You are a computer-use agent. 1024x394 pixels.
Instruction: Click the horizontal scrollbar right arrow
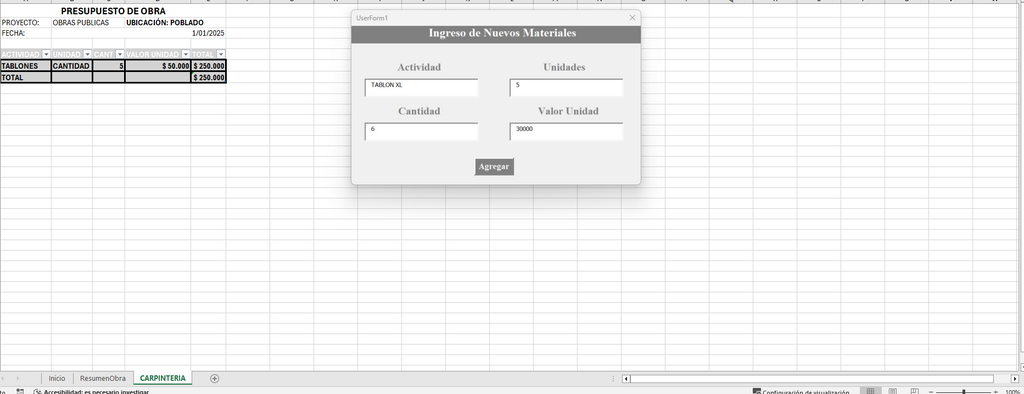tap(1015, 378)
